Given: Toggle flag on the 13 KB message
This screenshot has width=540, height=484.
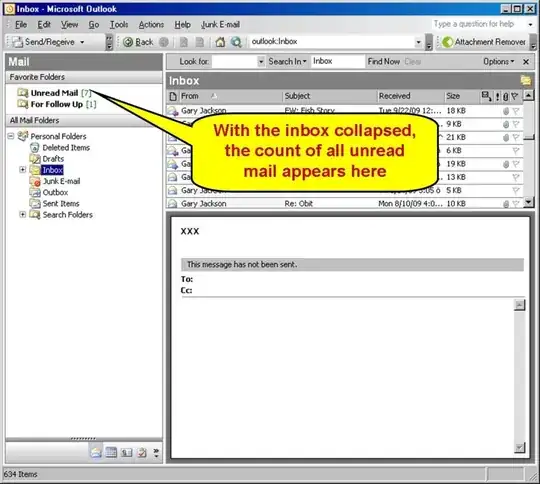Looking at the screenshot, I should pyautogui.click(x=516, y=177).
